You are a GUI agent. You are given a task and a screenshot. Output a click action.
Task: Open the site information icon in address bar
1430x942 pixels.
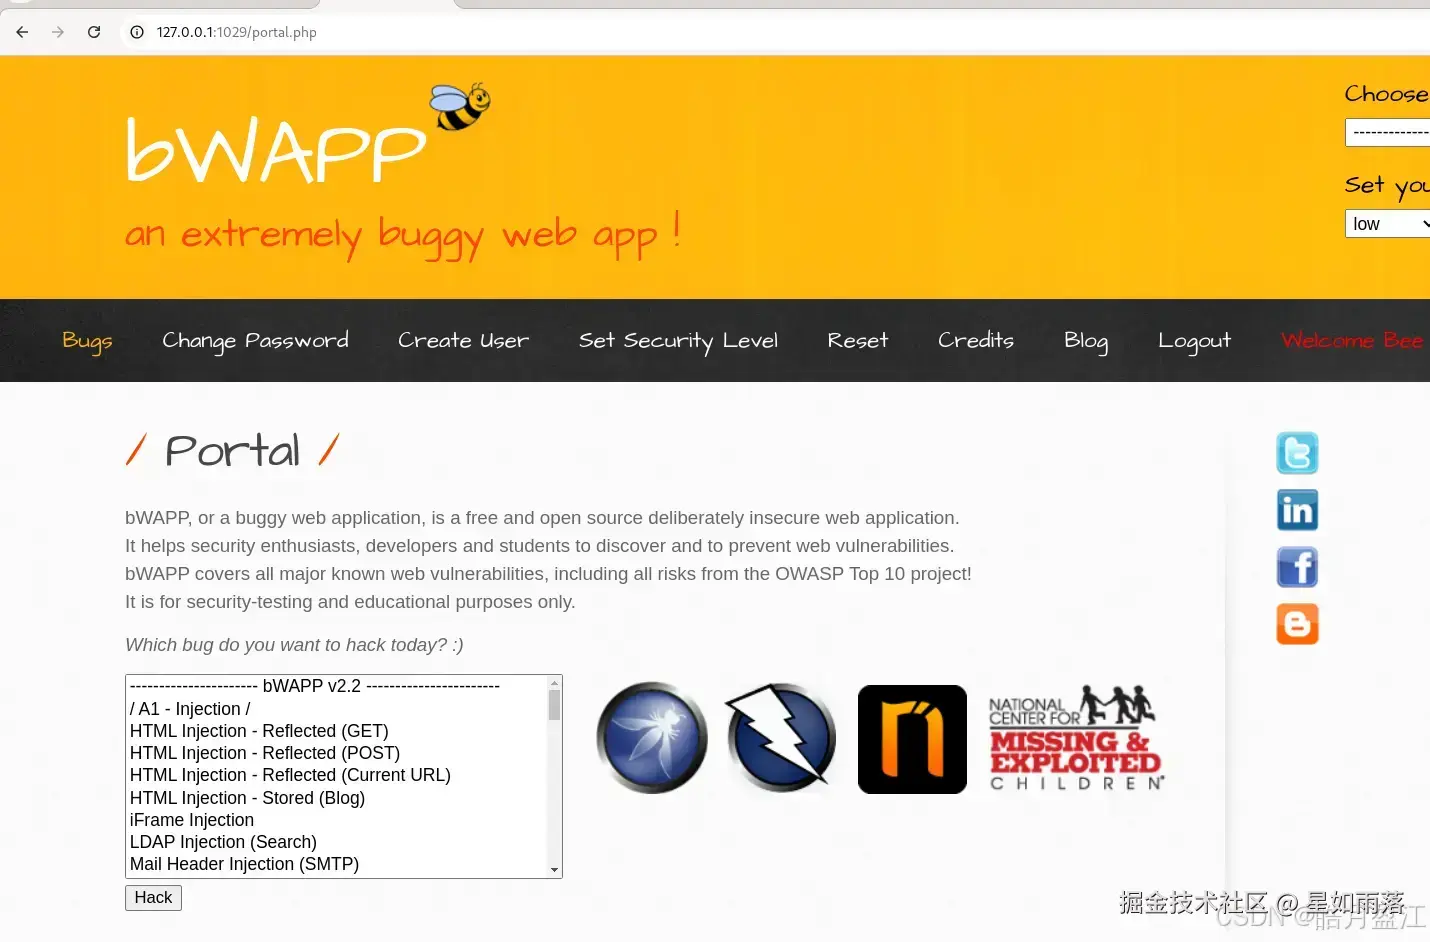coord(137,32)
